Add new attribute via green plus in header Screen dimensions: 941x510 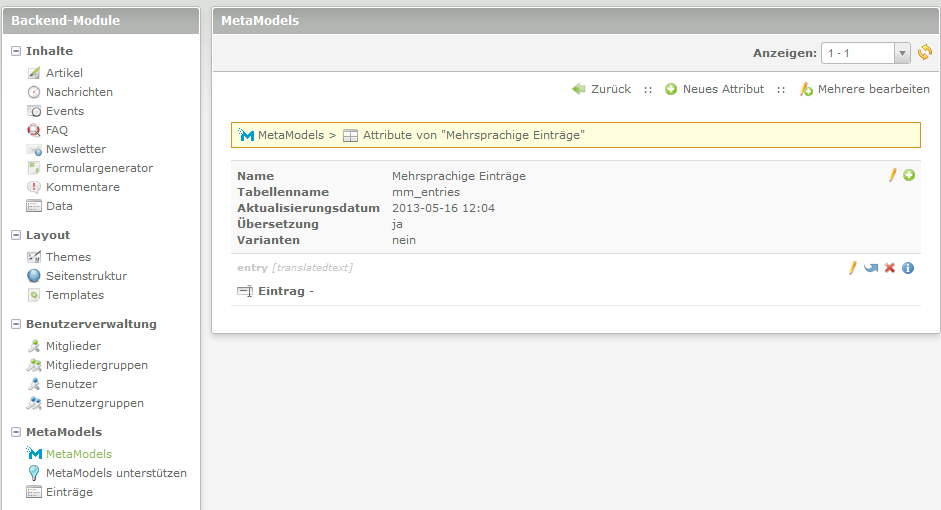pyautogui.click(x=909, y=176)
